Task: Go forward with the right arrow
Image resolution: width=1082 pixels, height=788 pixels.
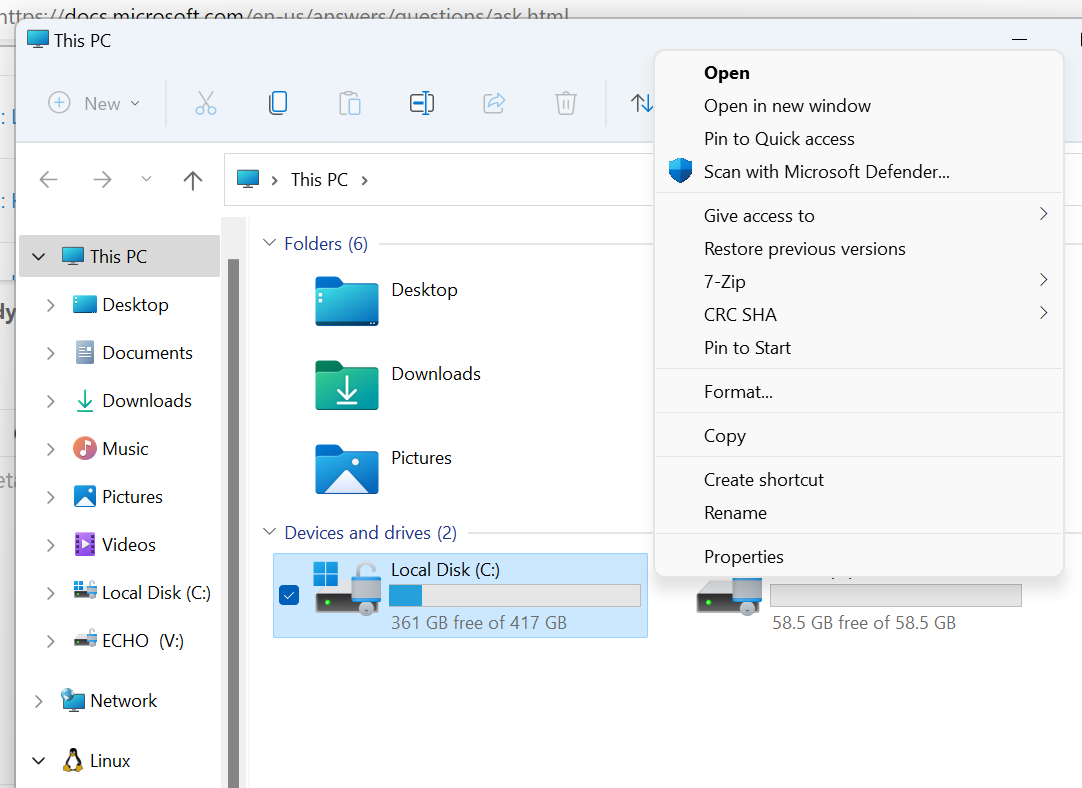Action: [x=102, y=180]
